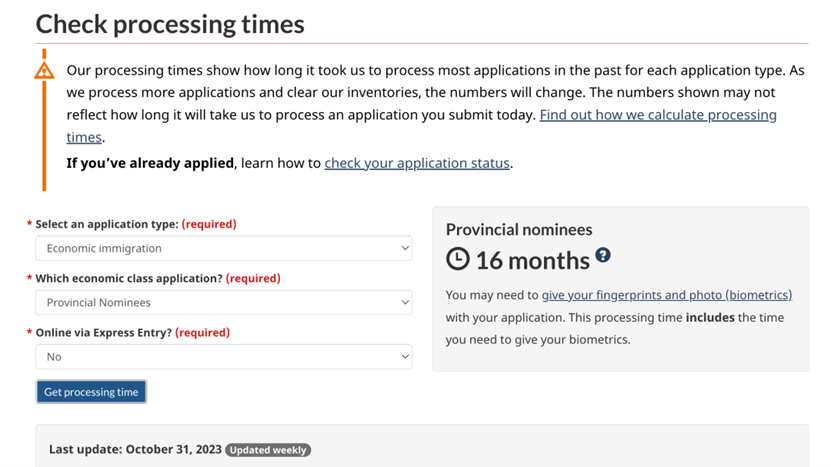Open the Economic immigration application type dropdown

pyautogui.click(x=224, y=248)
